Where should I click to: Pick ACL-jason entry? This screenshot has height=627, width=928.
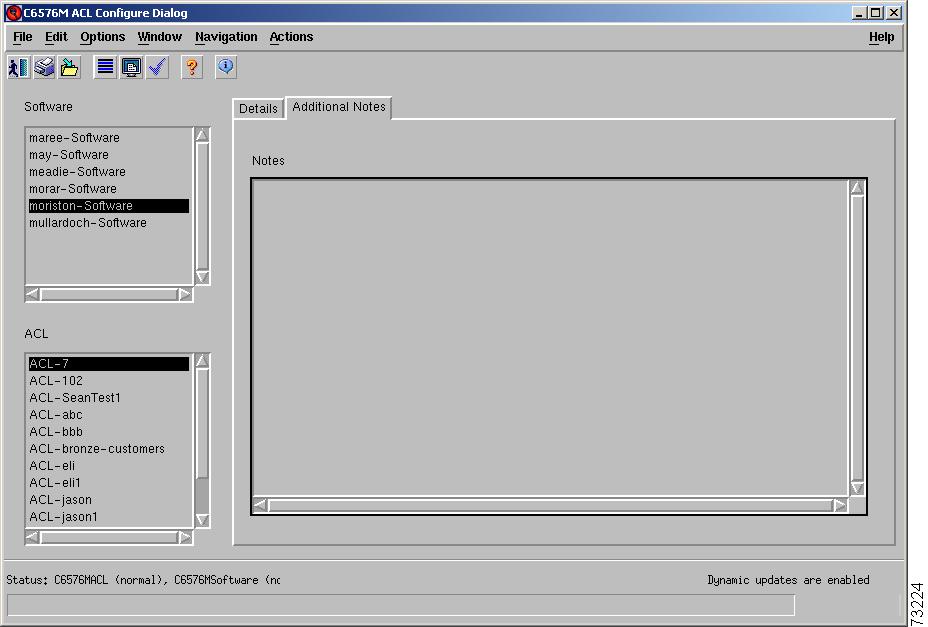click(109, 500)
